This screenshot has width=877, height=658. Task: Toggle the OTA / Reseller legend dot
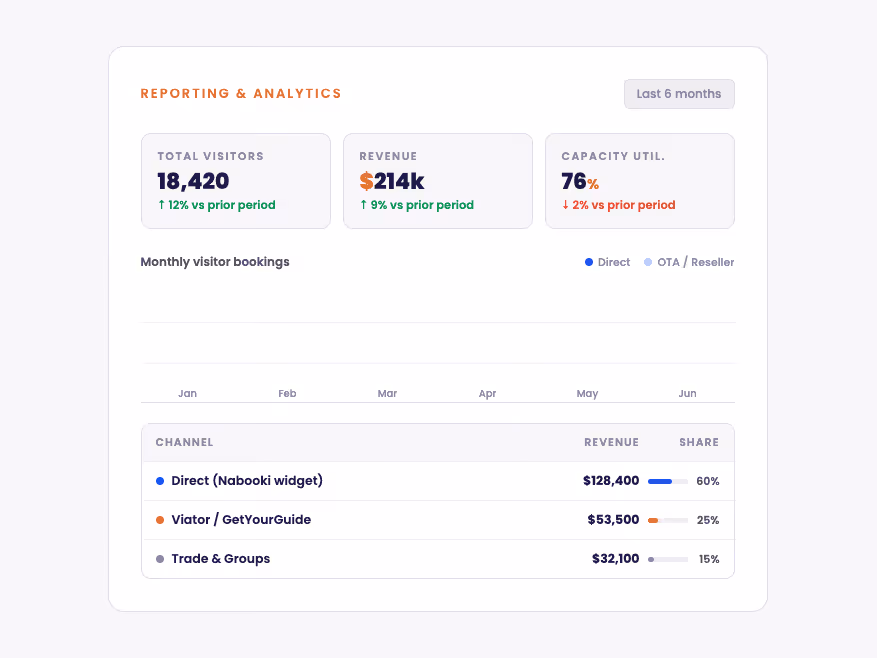coord(648,262)
